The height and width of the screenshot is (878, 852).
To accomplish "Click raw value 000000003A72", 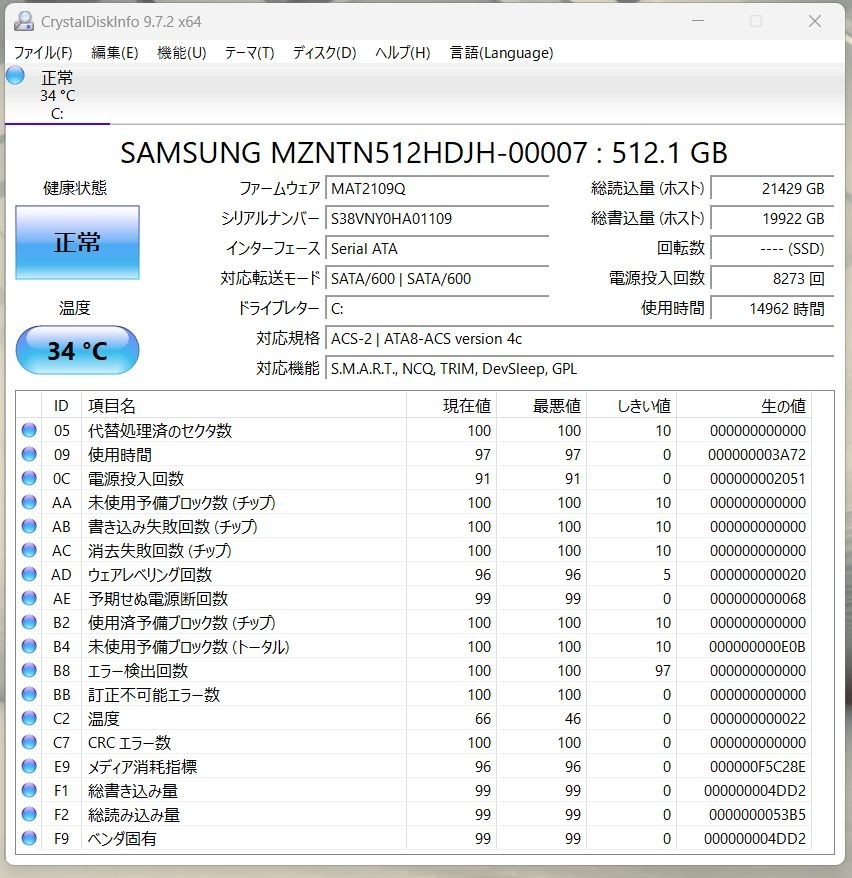I will click(757, 455).
